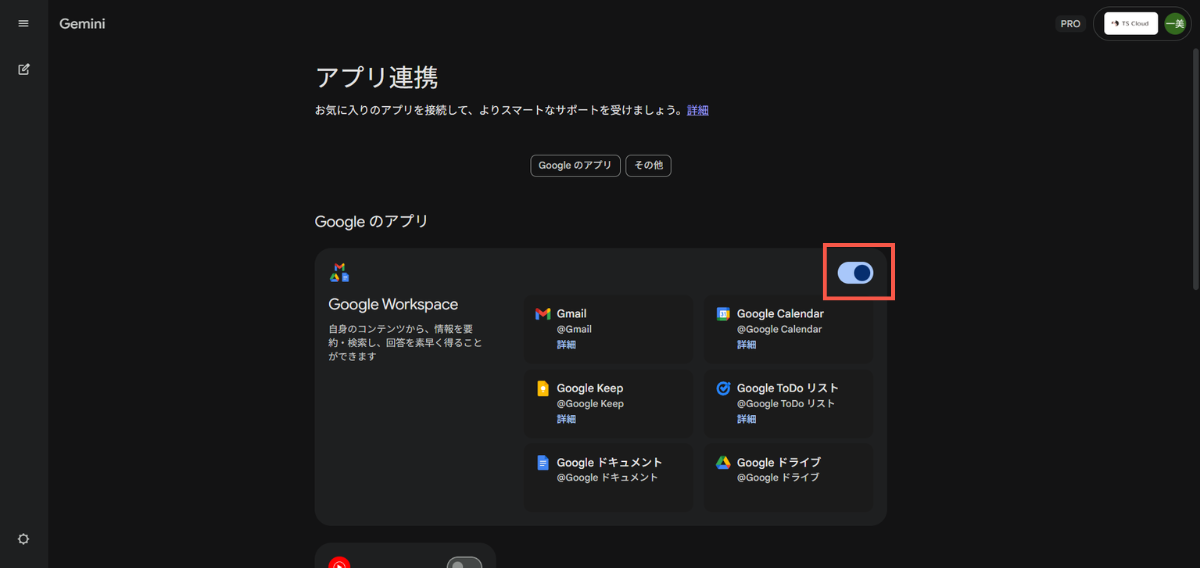Start a new chat with pencil icon
Viewport: 1200px width, 568px height.
(23, 70)
